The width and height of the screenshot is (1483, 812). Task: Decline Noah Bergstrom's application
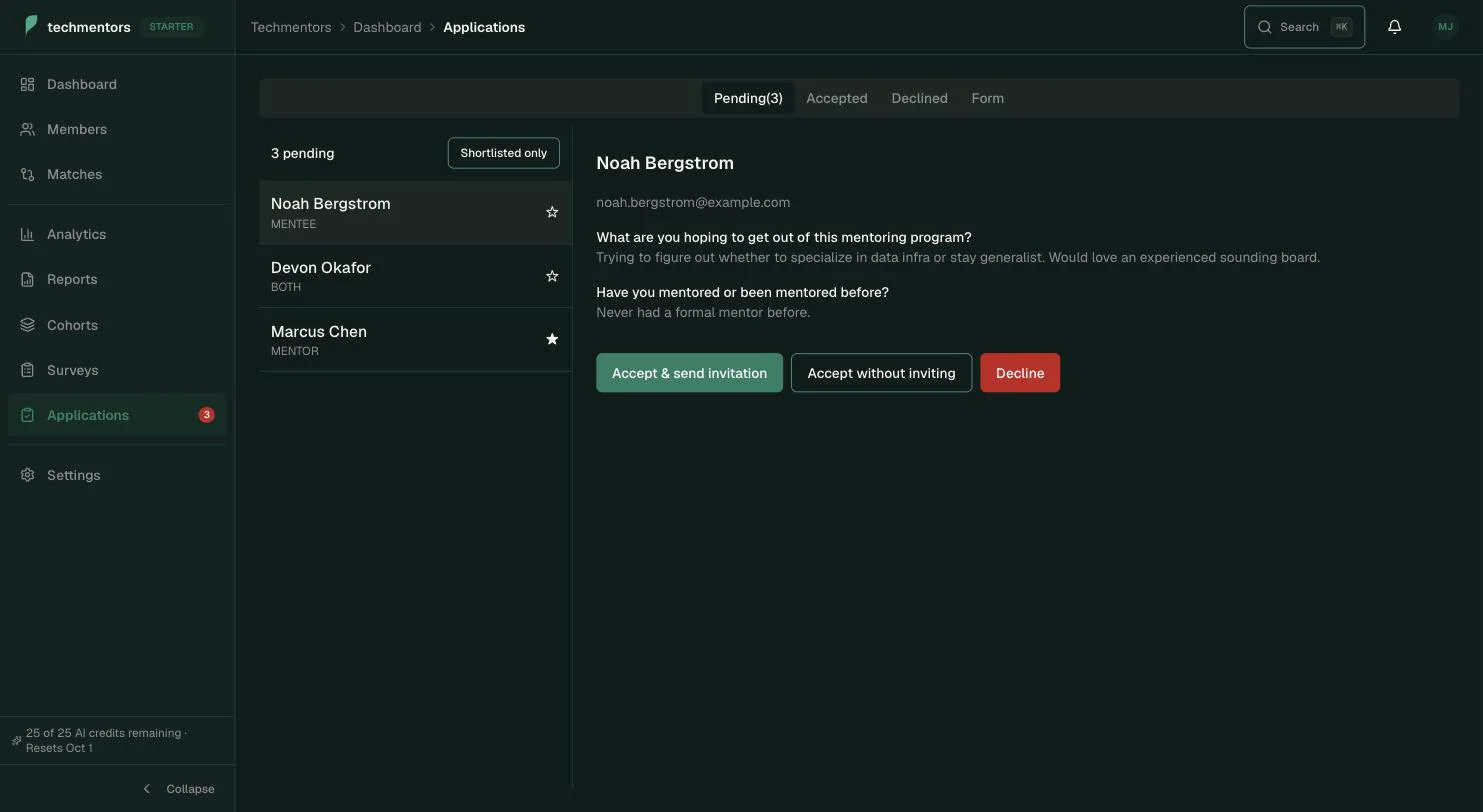point(1020,373)
